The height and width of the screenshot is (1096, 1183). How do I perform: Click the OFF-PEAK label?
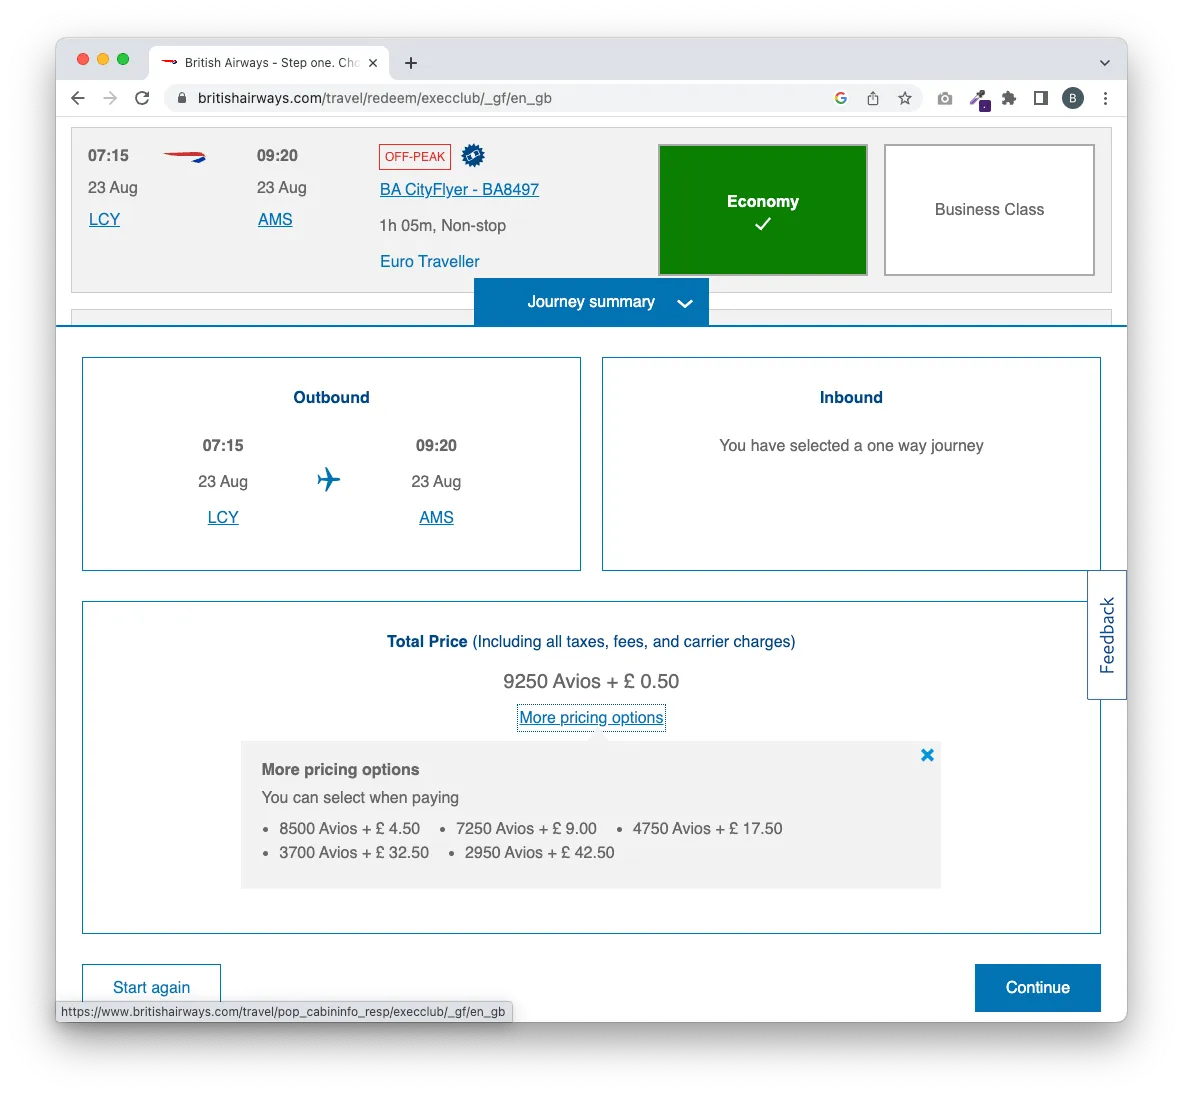(415, 156)
